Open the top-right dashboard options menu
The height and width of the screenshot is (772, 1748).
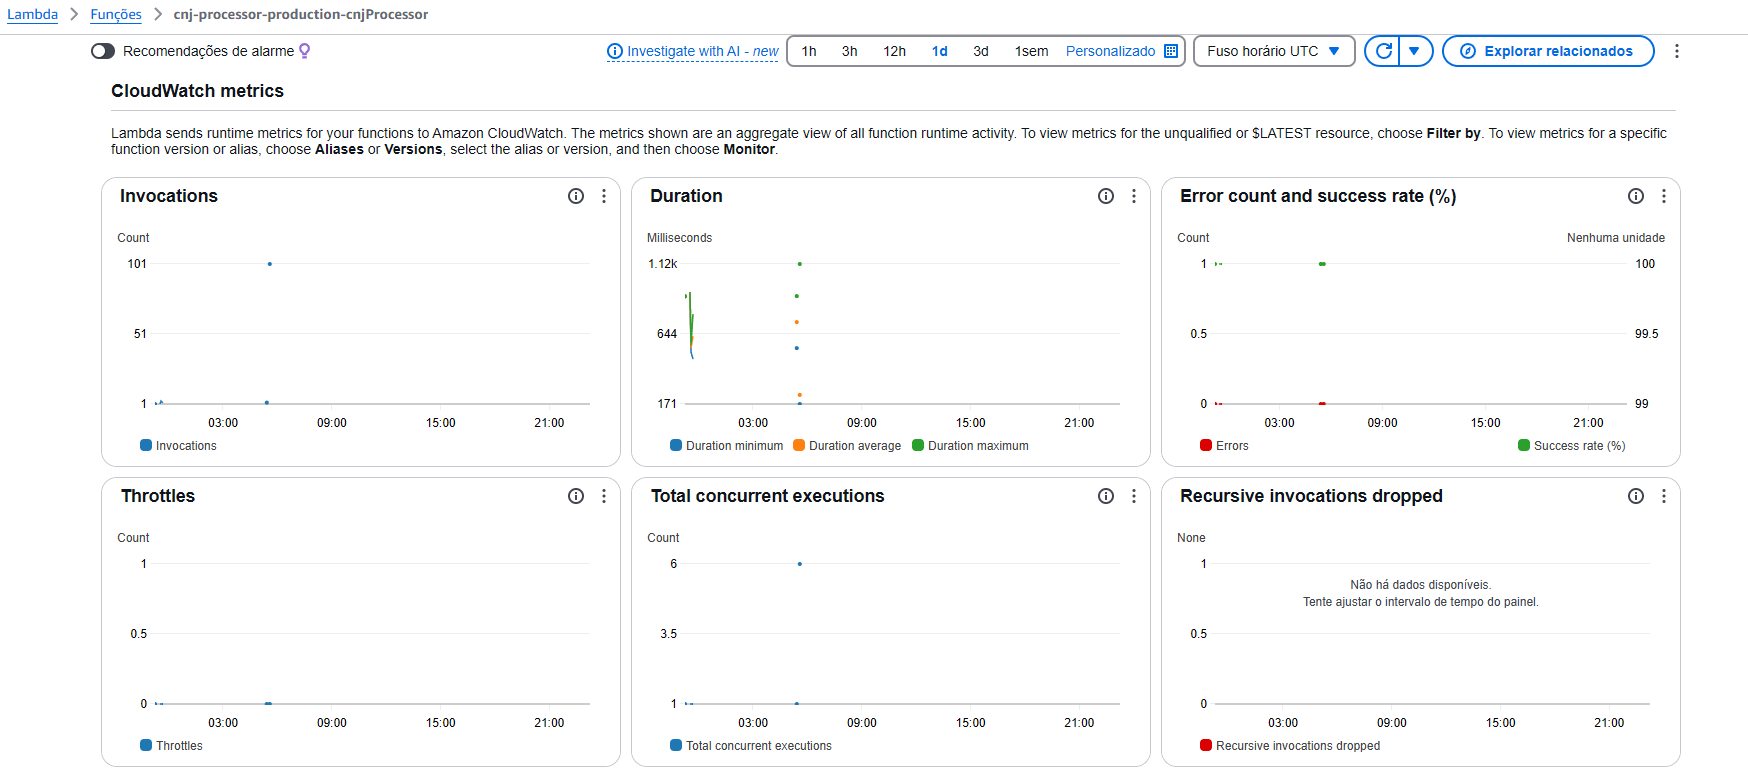click(x=1677, y=51)
